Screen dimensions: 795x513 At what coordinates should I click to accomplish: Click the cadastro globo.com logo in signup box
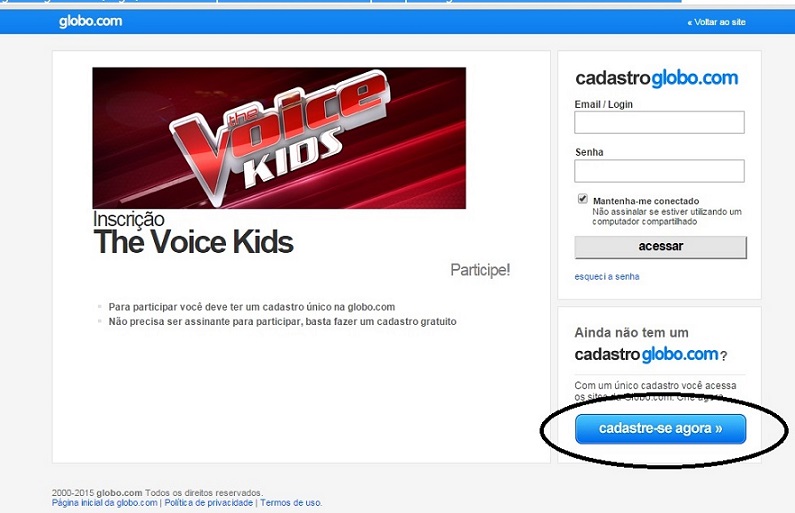click(x=646, y=354)
